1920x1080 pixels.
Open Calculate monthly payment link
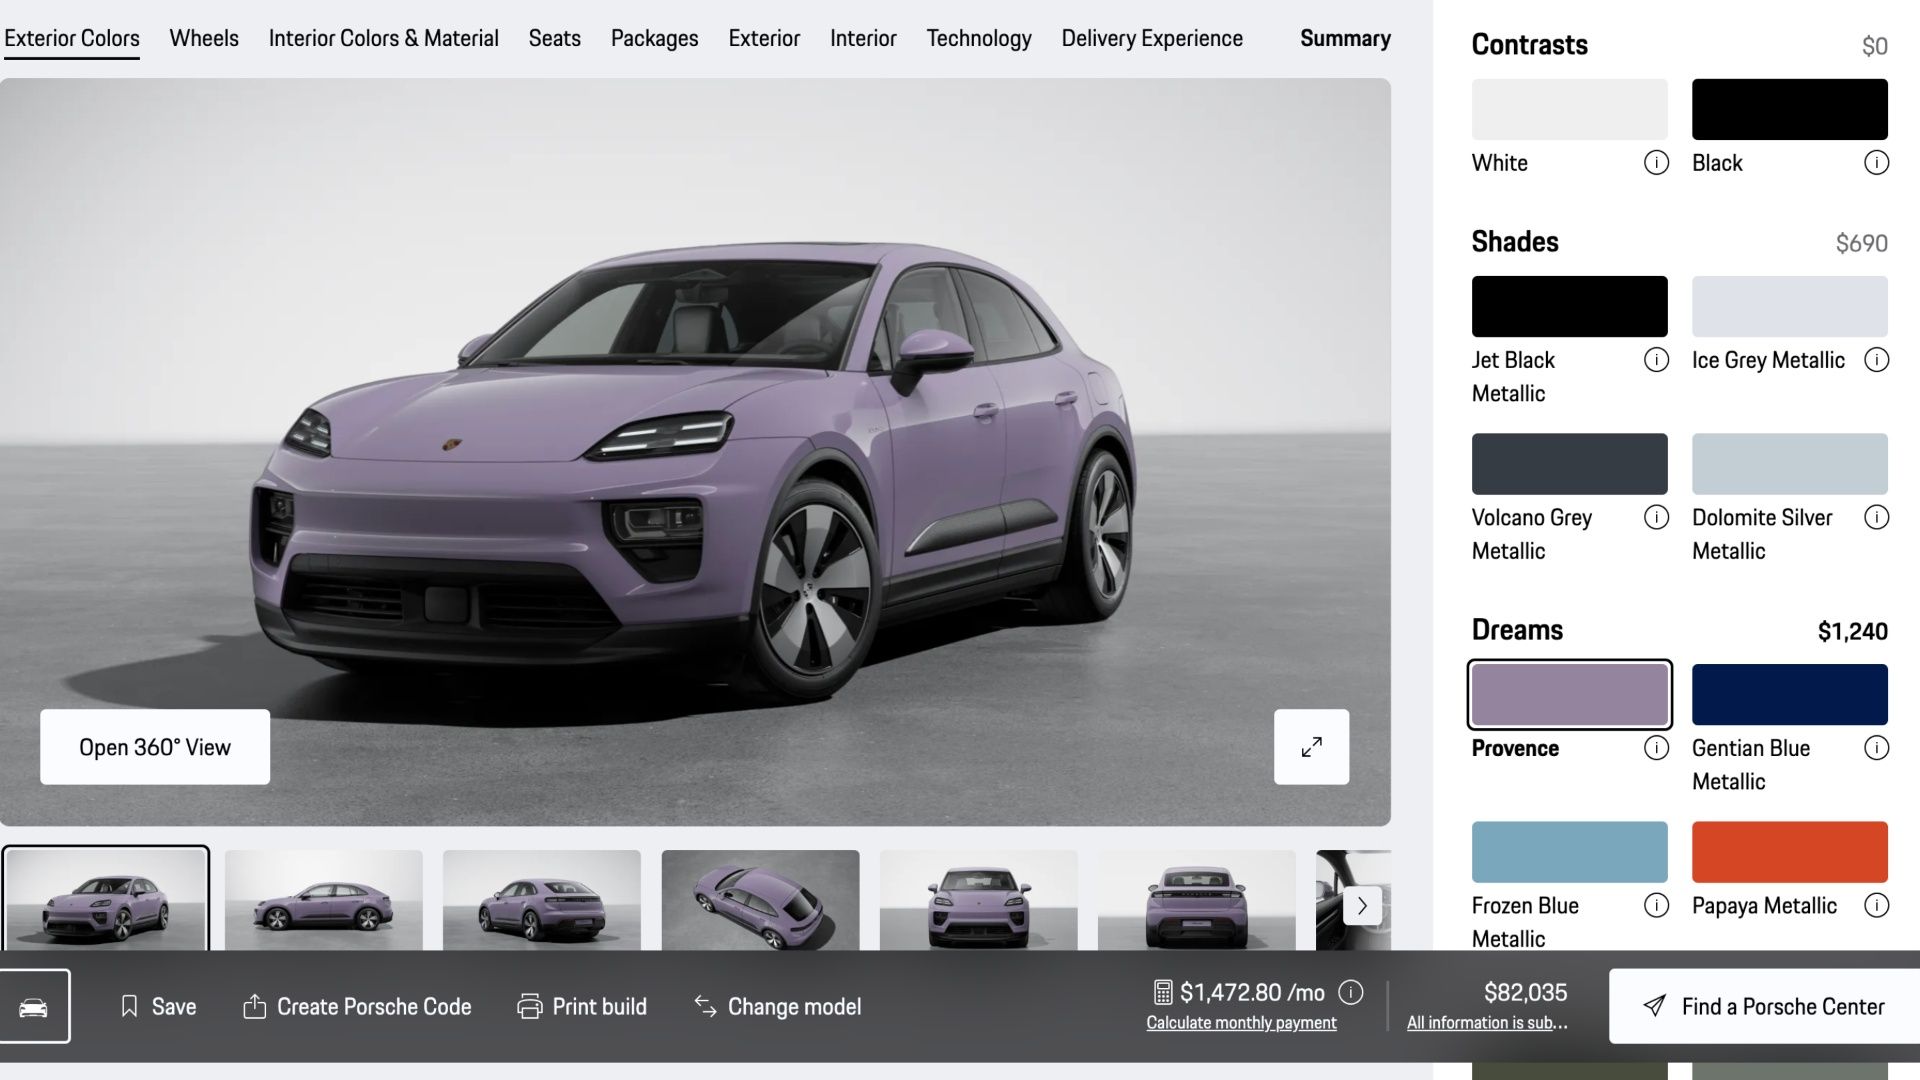(1241, 1022)
